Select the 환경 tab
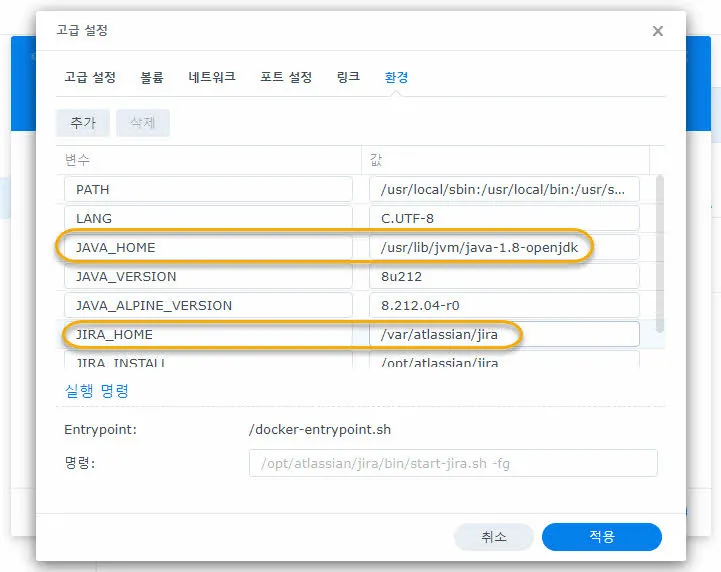This screenshot has height=572, width=721. [x=396, y=77]
